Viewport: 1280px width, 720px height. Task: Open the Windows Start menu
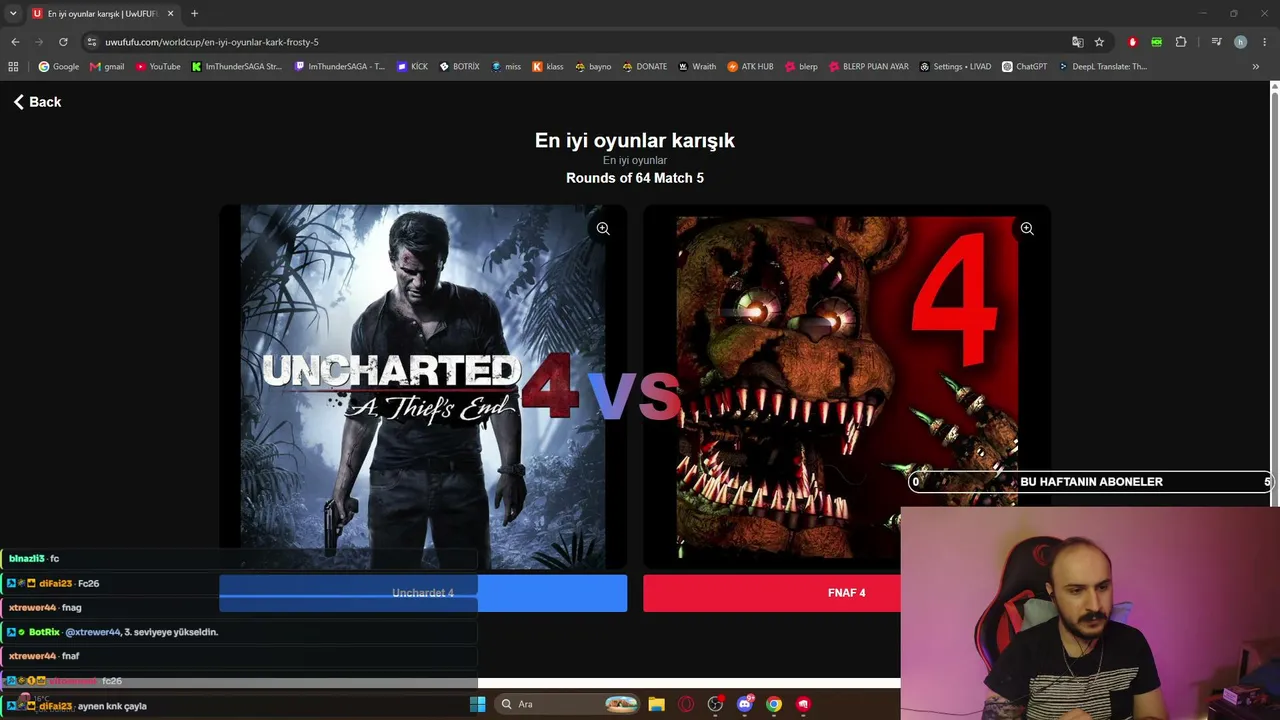point(477,704)
